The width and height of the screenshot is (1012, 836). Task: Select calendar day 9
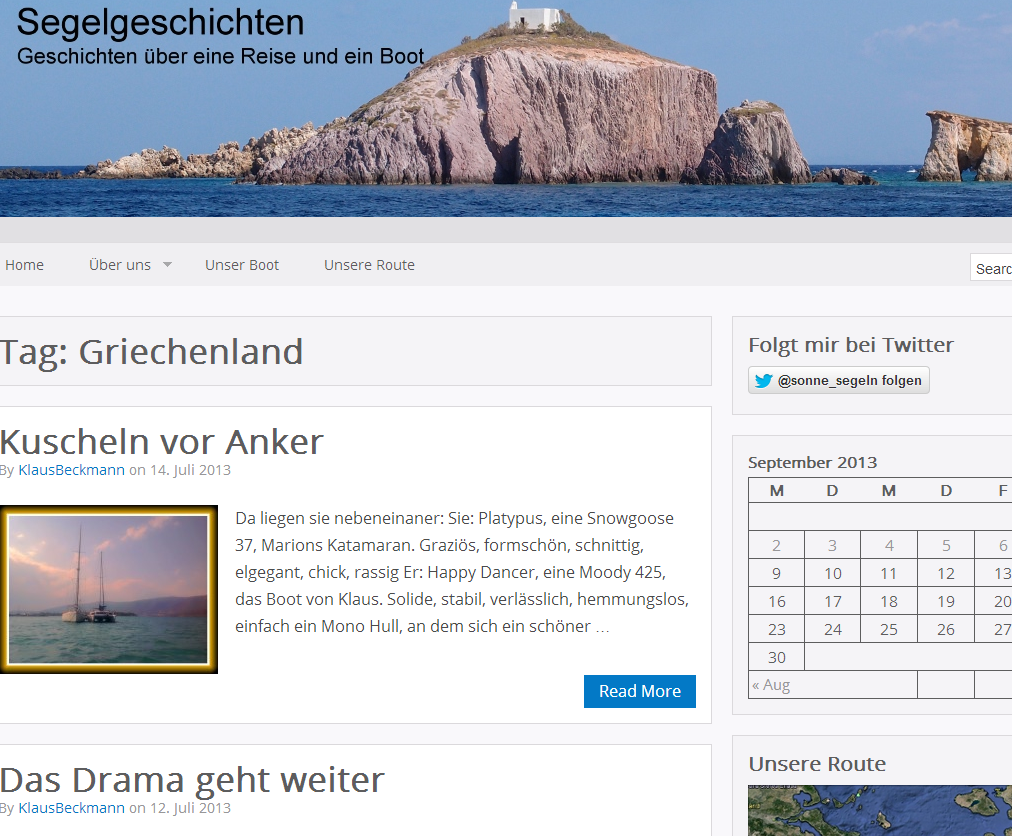point(776,573)
